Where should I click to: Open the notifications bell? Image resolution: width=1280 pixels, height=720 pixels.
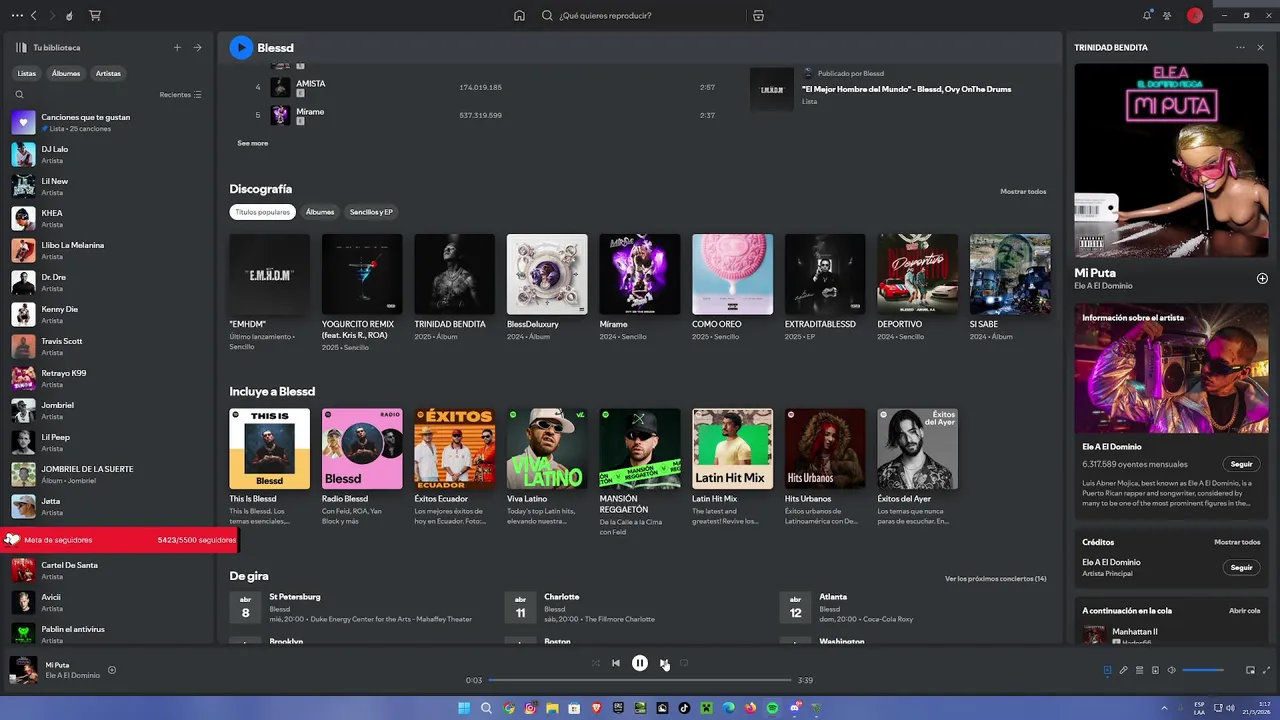coord(1147,16)
